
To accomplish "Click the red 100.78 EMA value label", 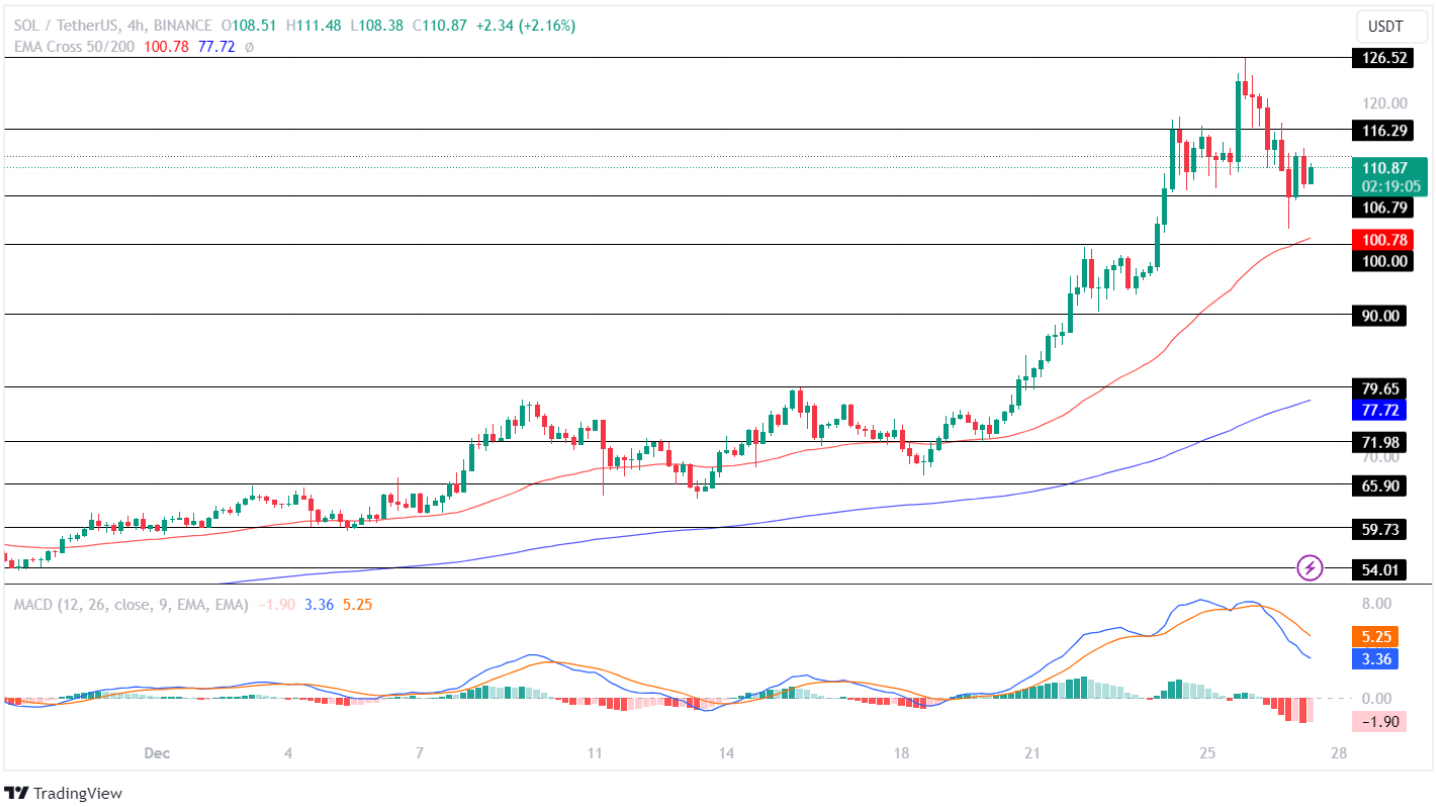I will point(1381,240).
